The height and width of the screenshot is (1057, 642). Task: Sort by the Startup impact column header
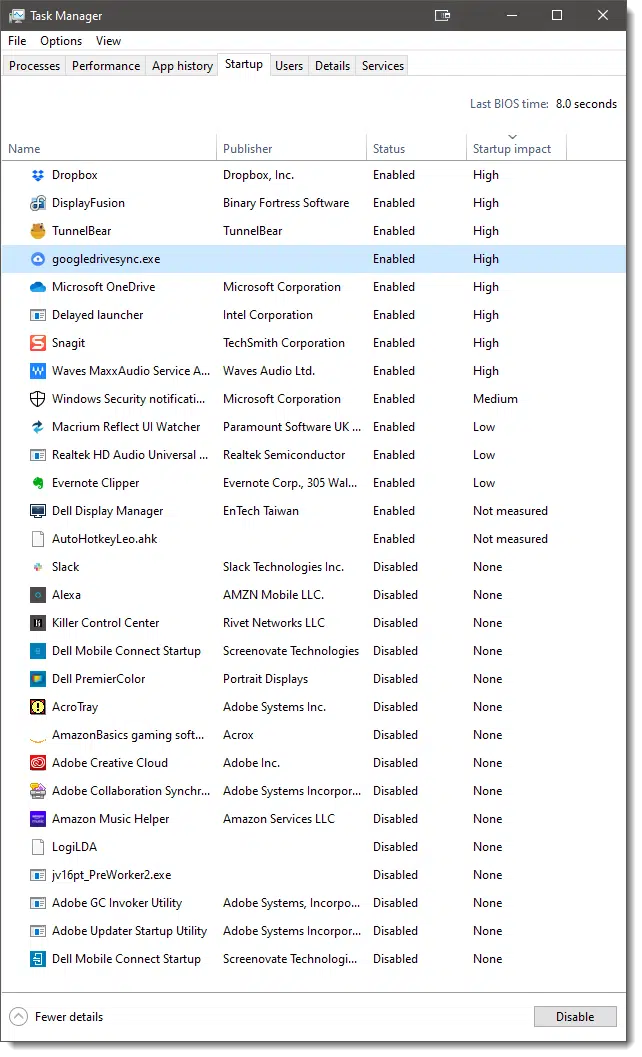click(x=517, y=148)
